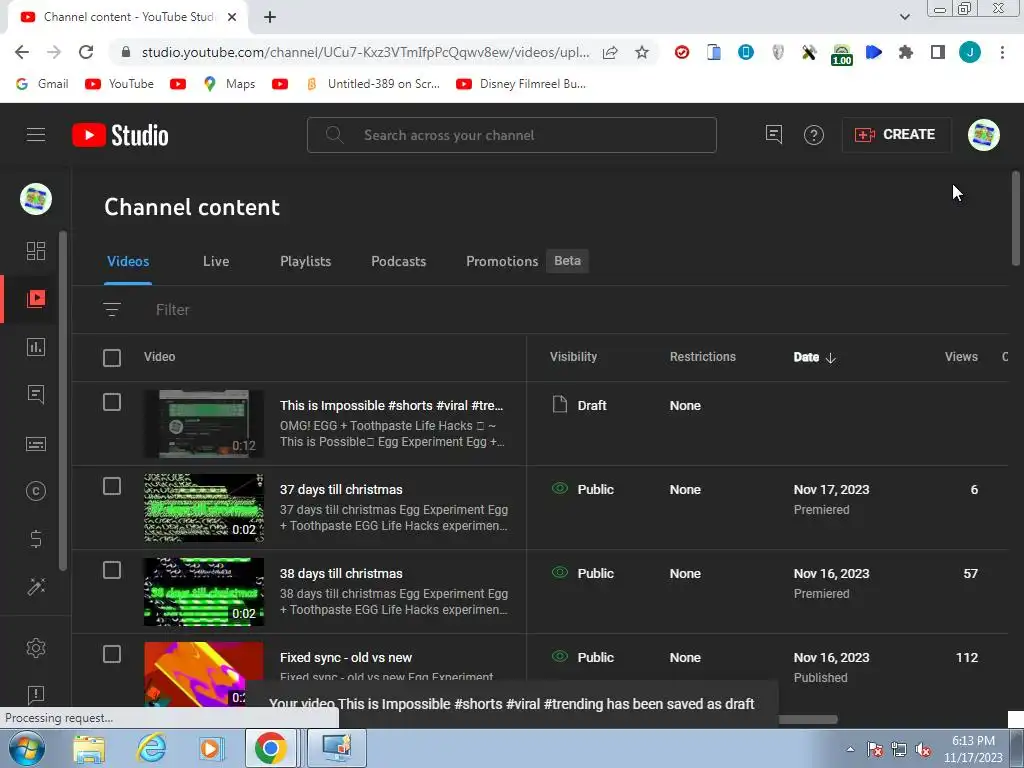
Task: Check the '37 days till christmas' row
Action: click(112, 487)
